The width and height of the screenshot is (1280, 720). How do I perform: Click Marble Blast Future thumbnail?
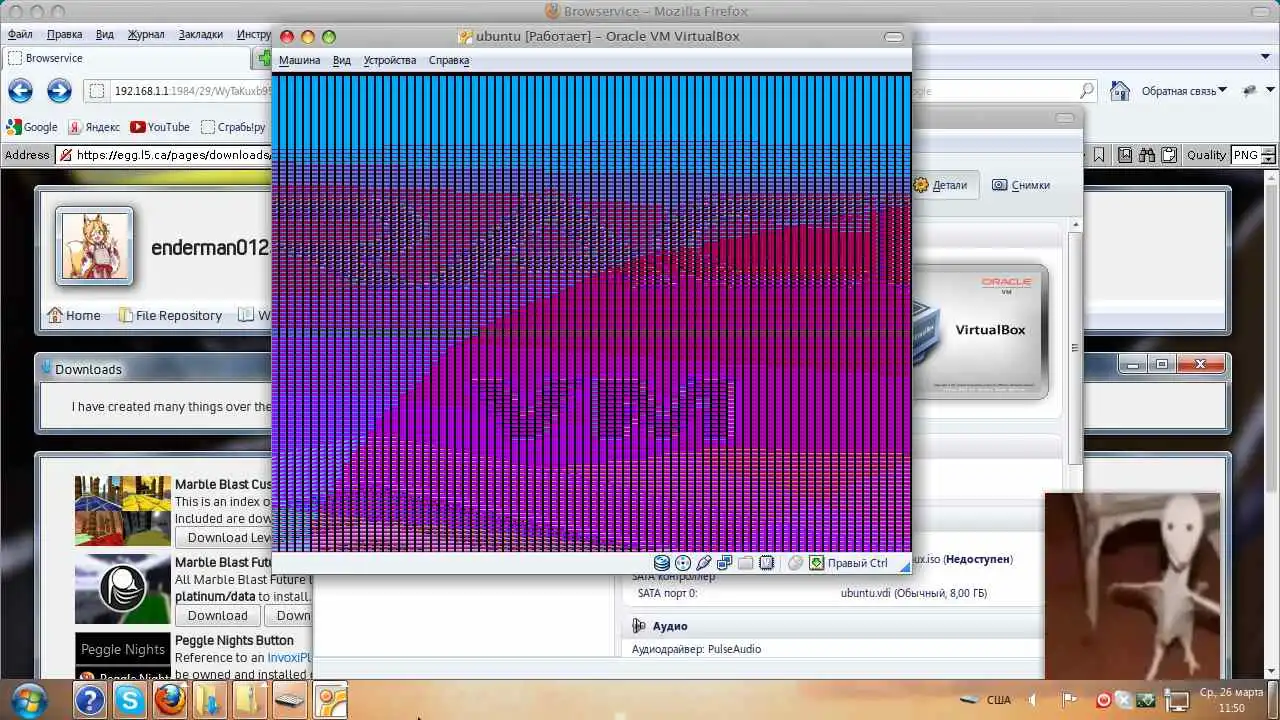[123, 589]
